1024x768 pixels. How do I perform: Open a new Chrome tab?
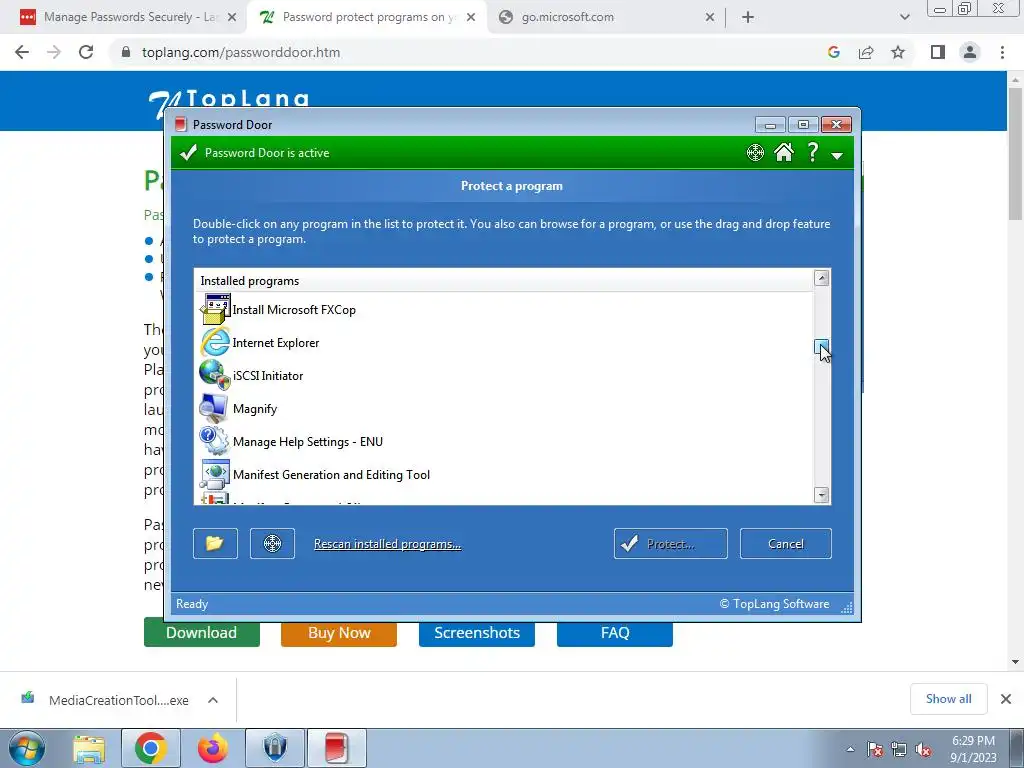(748, 18)
